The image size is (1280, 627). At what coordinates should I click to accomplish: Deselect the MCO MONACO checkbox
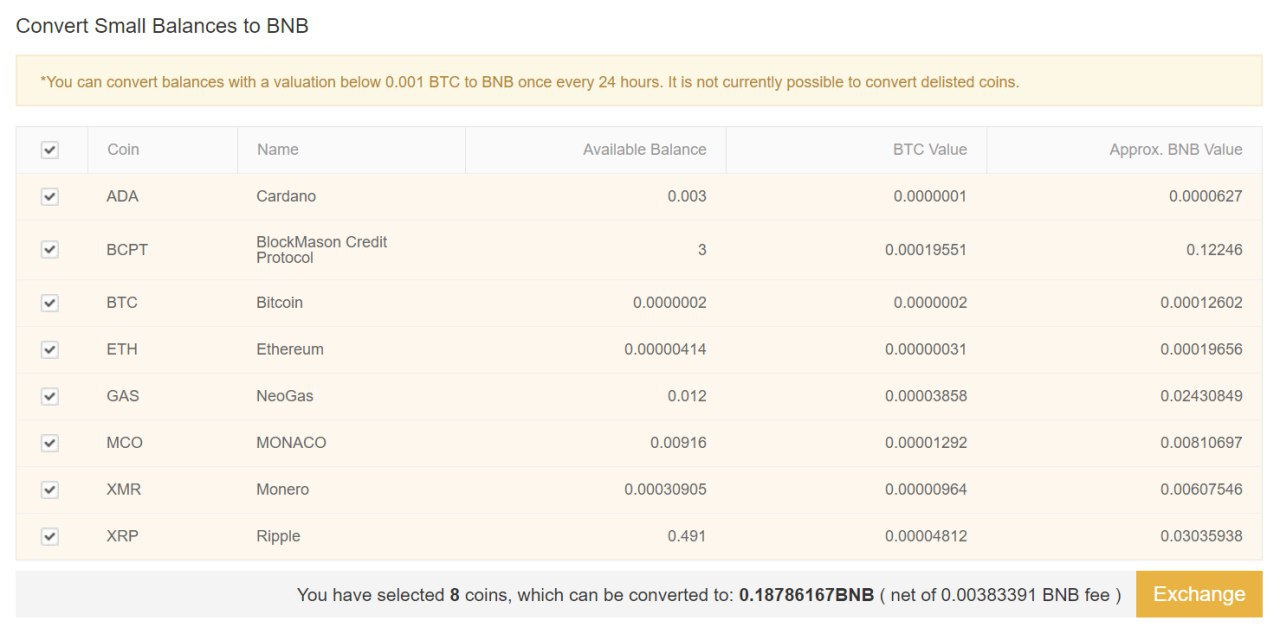tap(50, 443)
